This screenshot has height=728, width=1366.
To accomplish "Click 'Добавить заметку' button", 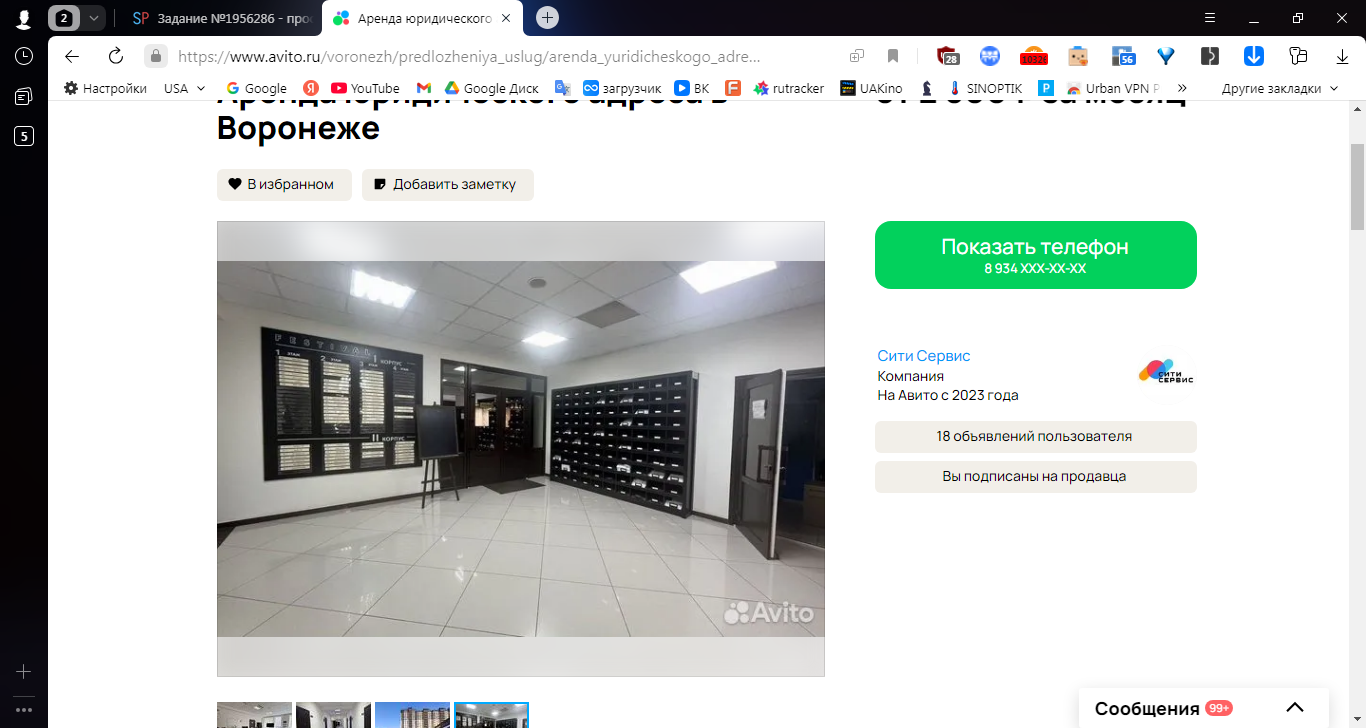I will click(x=447, y=184).
